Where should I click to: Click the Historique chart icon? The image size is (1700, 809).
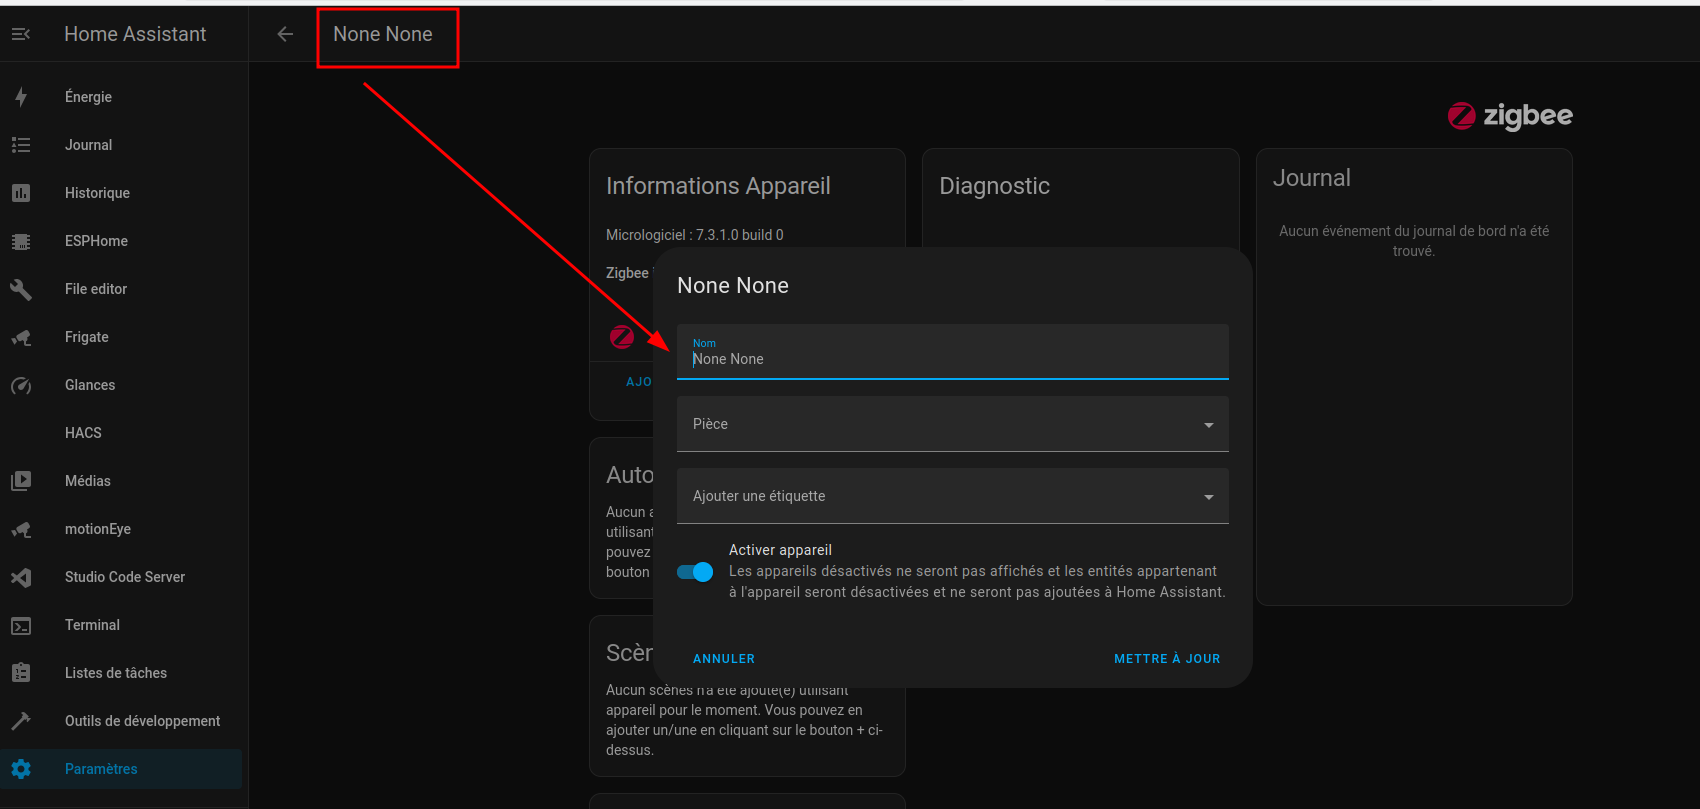[x=21, y=193]
